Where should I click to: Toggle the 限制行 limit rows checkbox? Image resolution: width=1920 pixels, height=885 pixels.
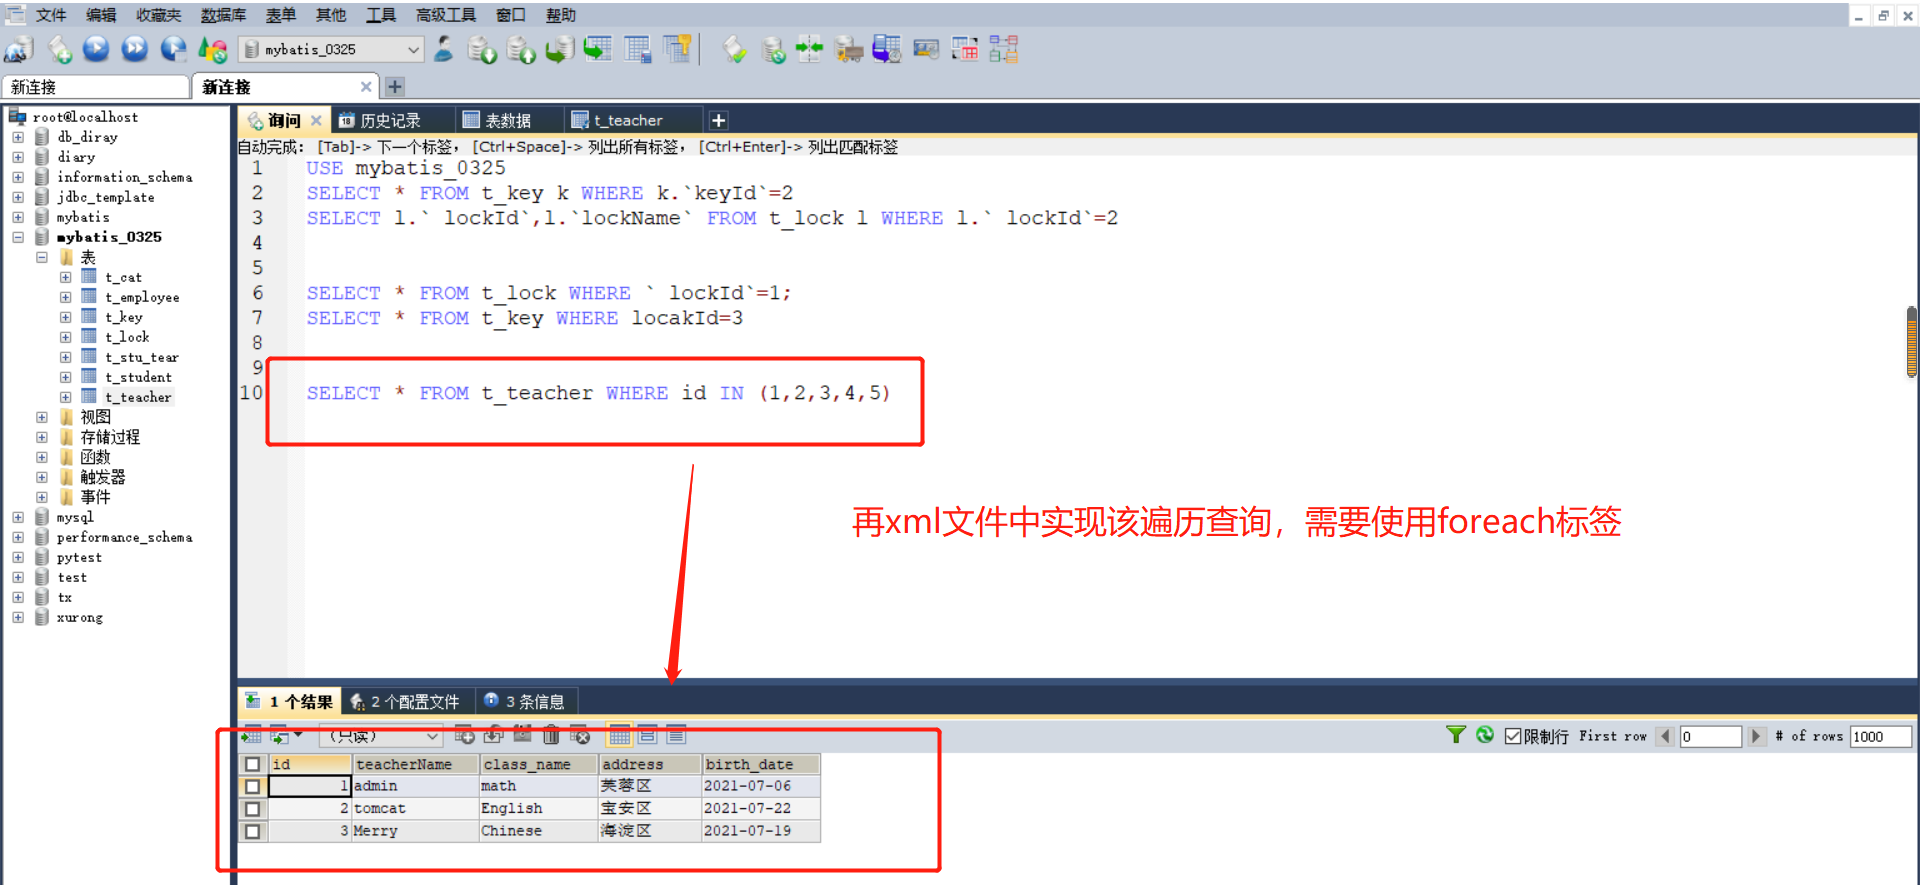pos(1513,736)
